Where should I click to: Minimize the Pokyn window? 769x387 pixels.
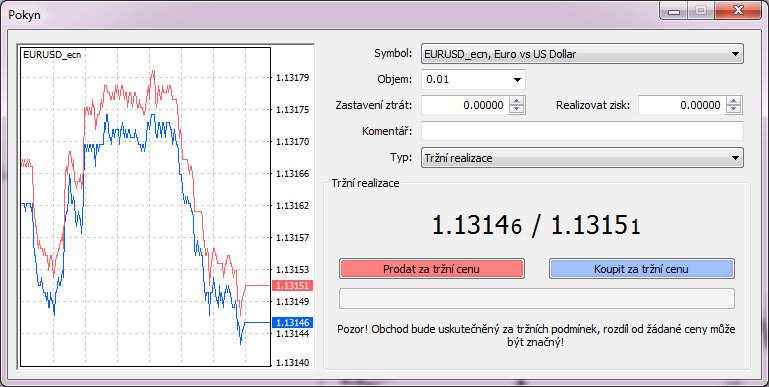[674, 10]
